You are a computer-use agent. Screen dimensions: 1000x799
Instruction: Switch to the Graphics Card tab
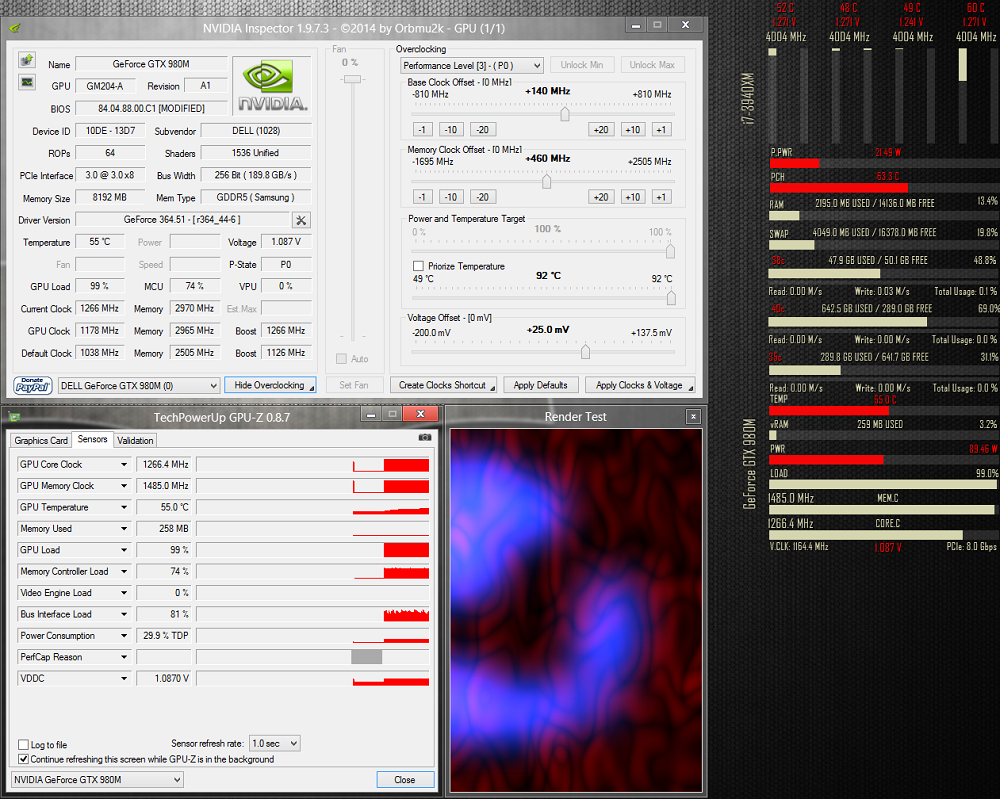[41, 441]
